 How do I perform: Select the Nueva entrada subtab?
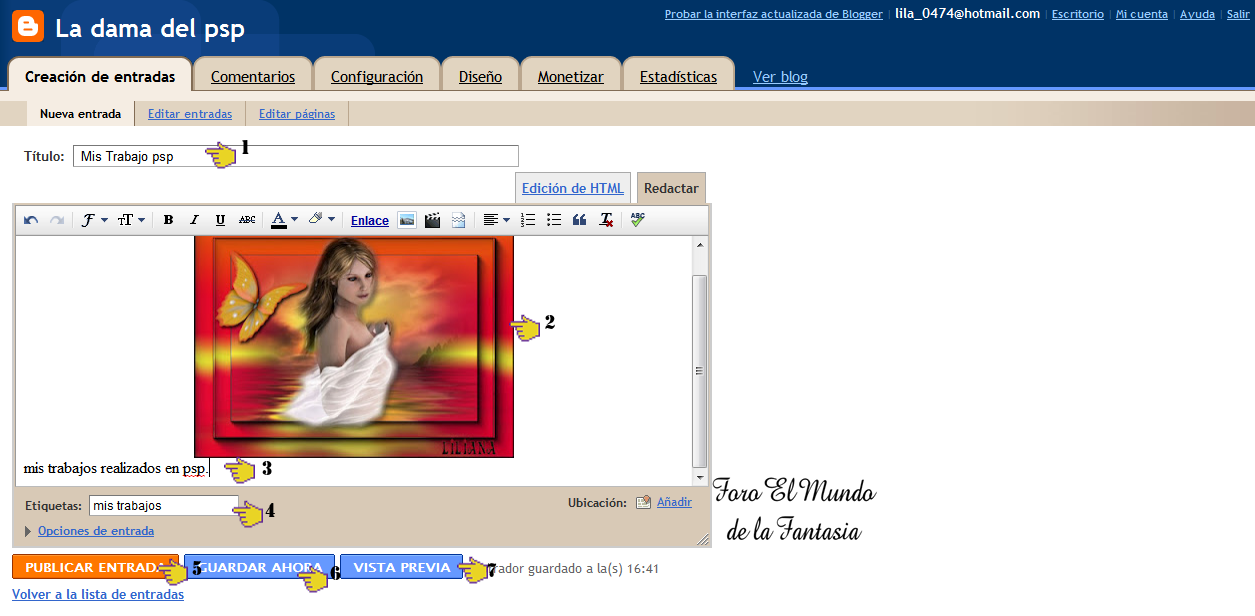81,114
